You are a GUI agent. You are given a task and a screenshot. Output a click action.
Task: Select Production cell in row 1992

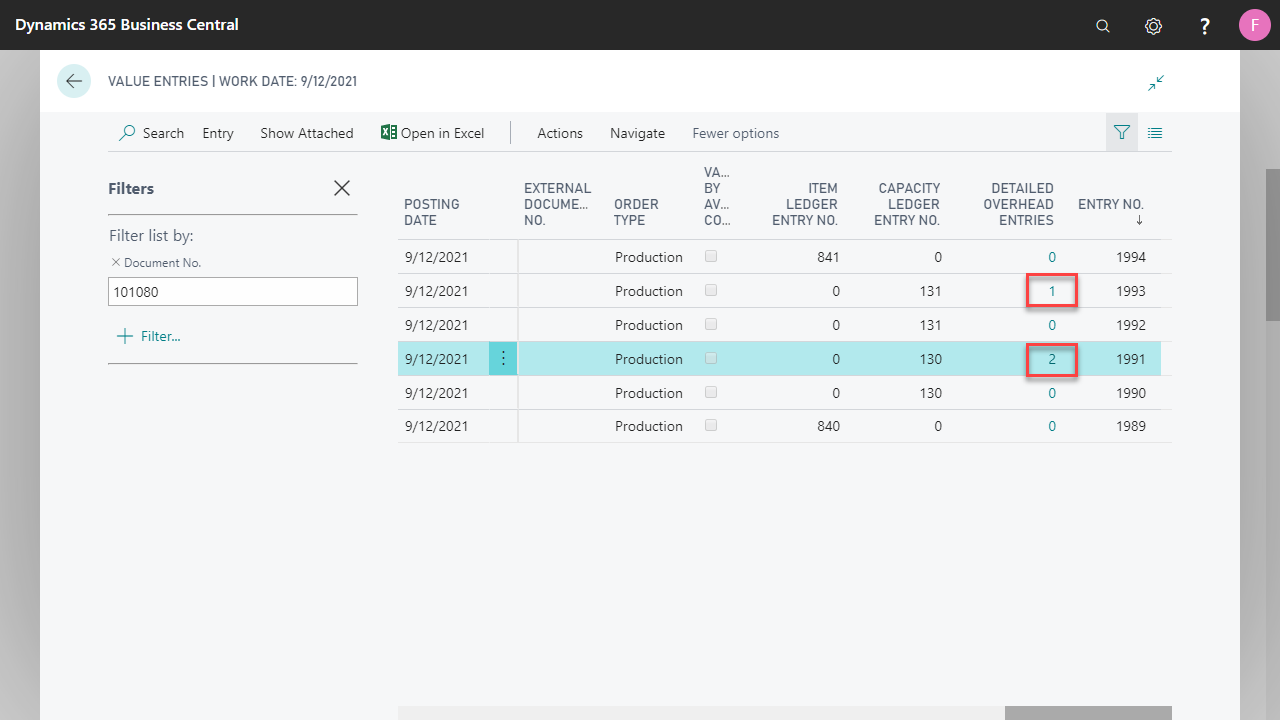[x=649, y=325]
